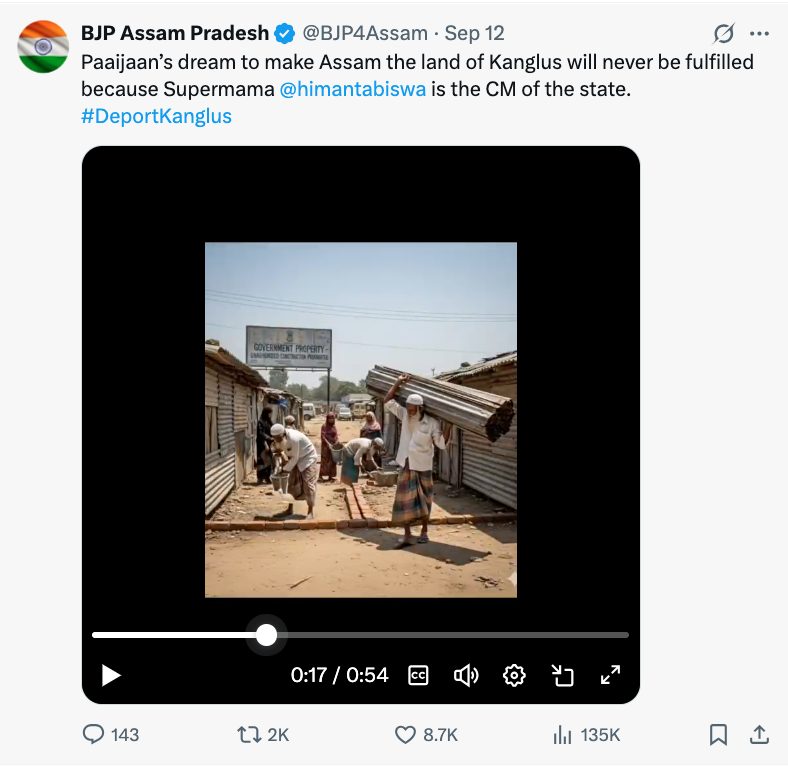Open the @himantabiswa mention link
This screenshot has height=766, width=788.
[353, 89]
